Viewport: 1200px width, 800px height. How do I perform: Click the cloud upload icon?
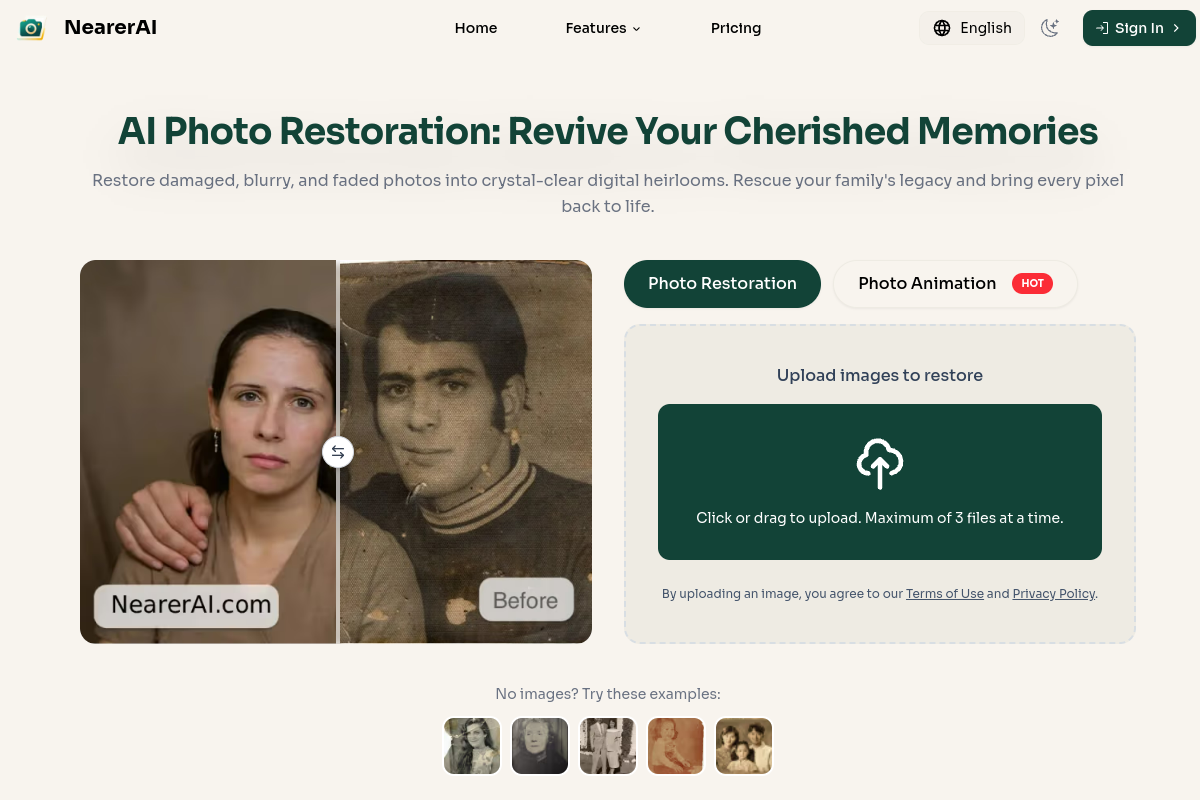[880, 463]
